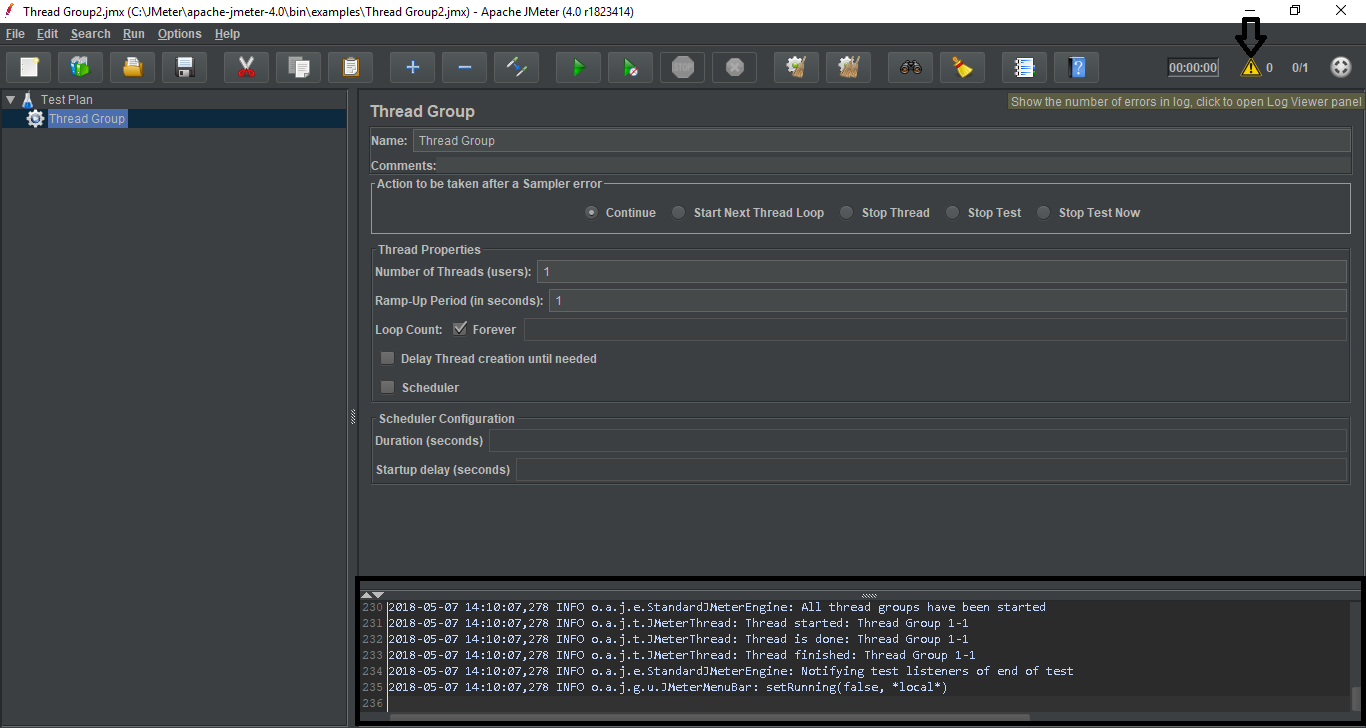Click the Save test plan icon
Viewport: 1366px width, 728px height.
click(184, 68)
